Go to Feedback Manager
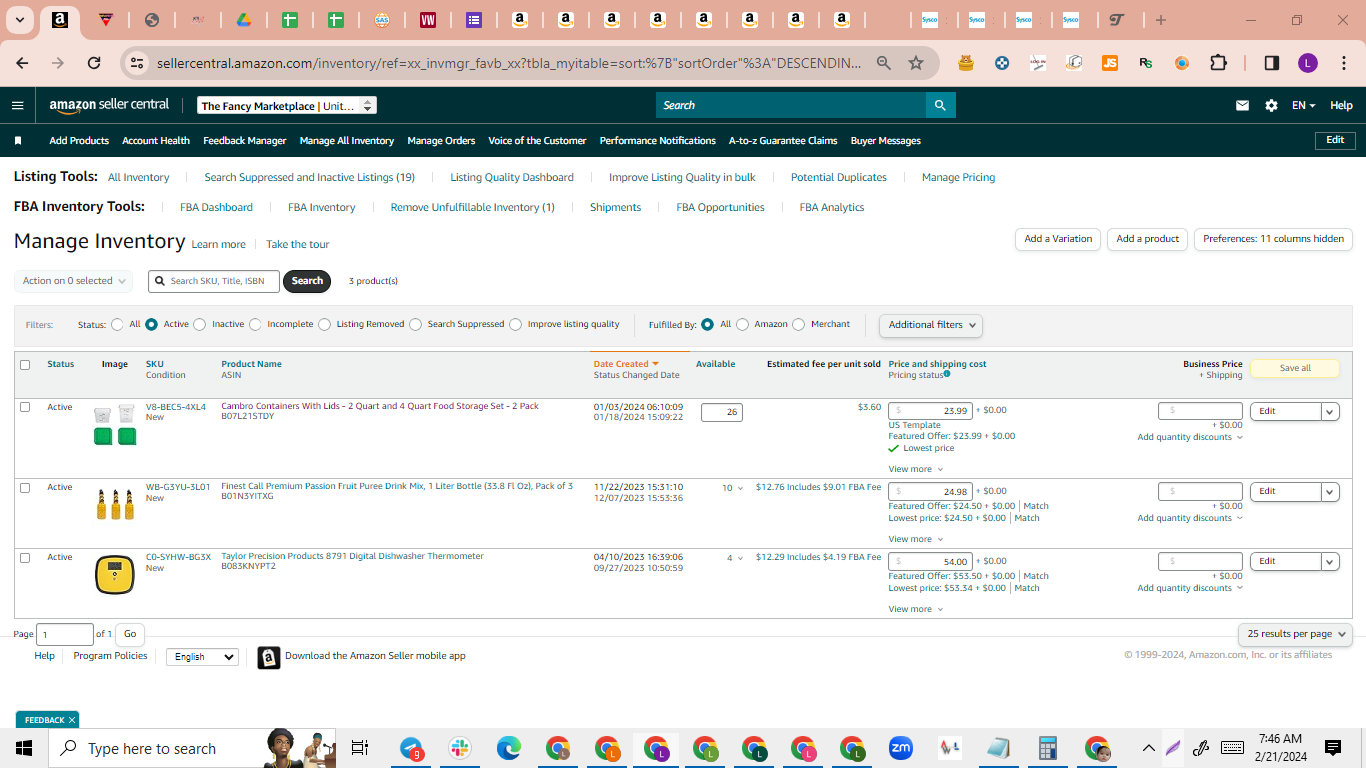The image size is (1366, 768). click(245, 141)
